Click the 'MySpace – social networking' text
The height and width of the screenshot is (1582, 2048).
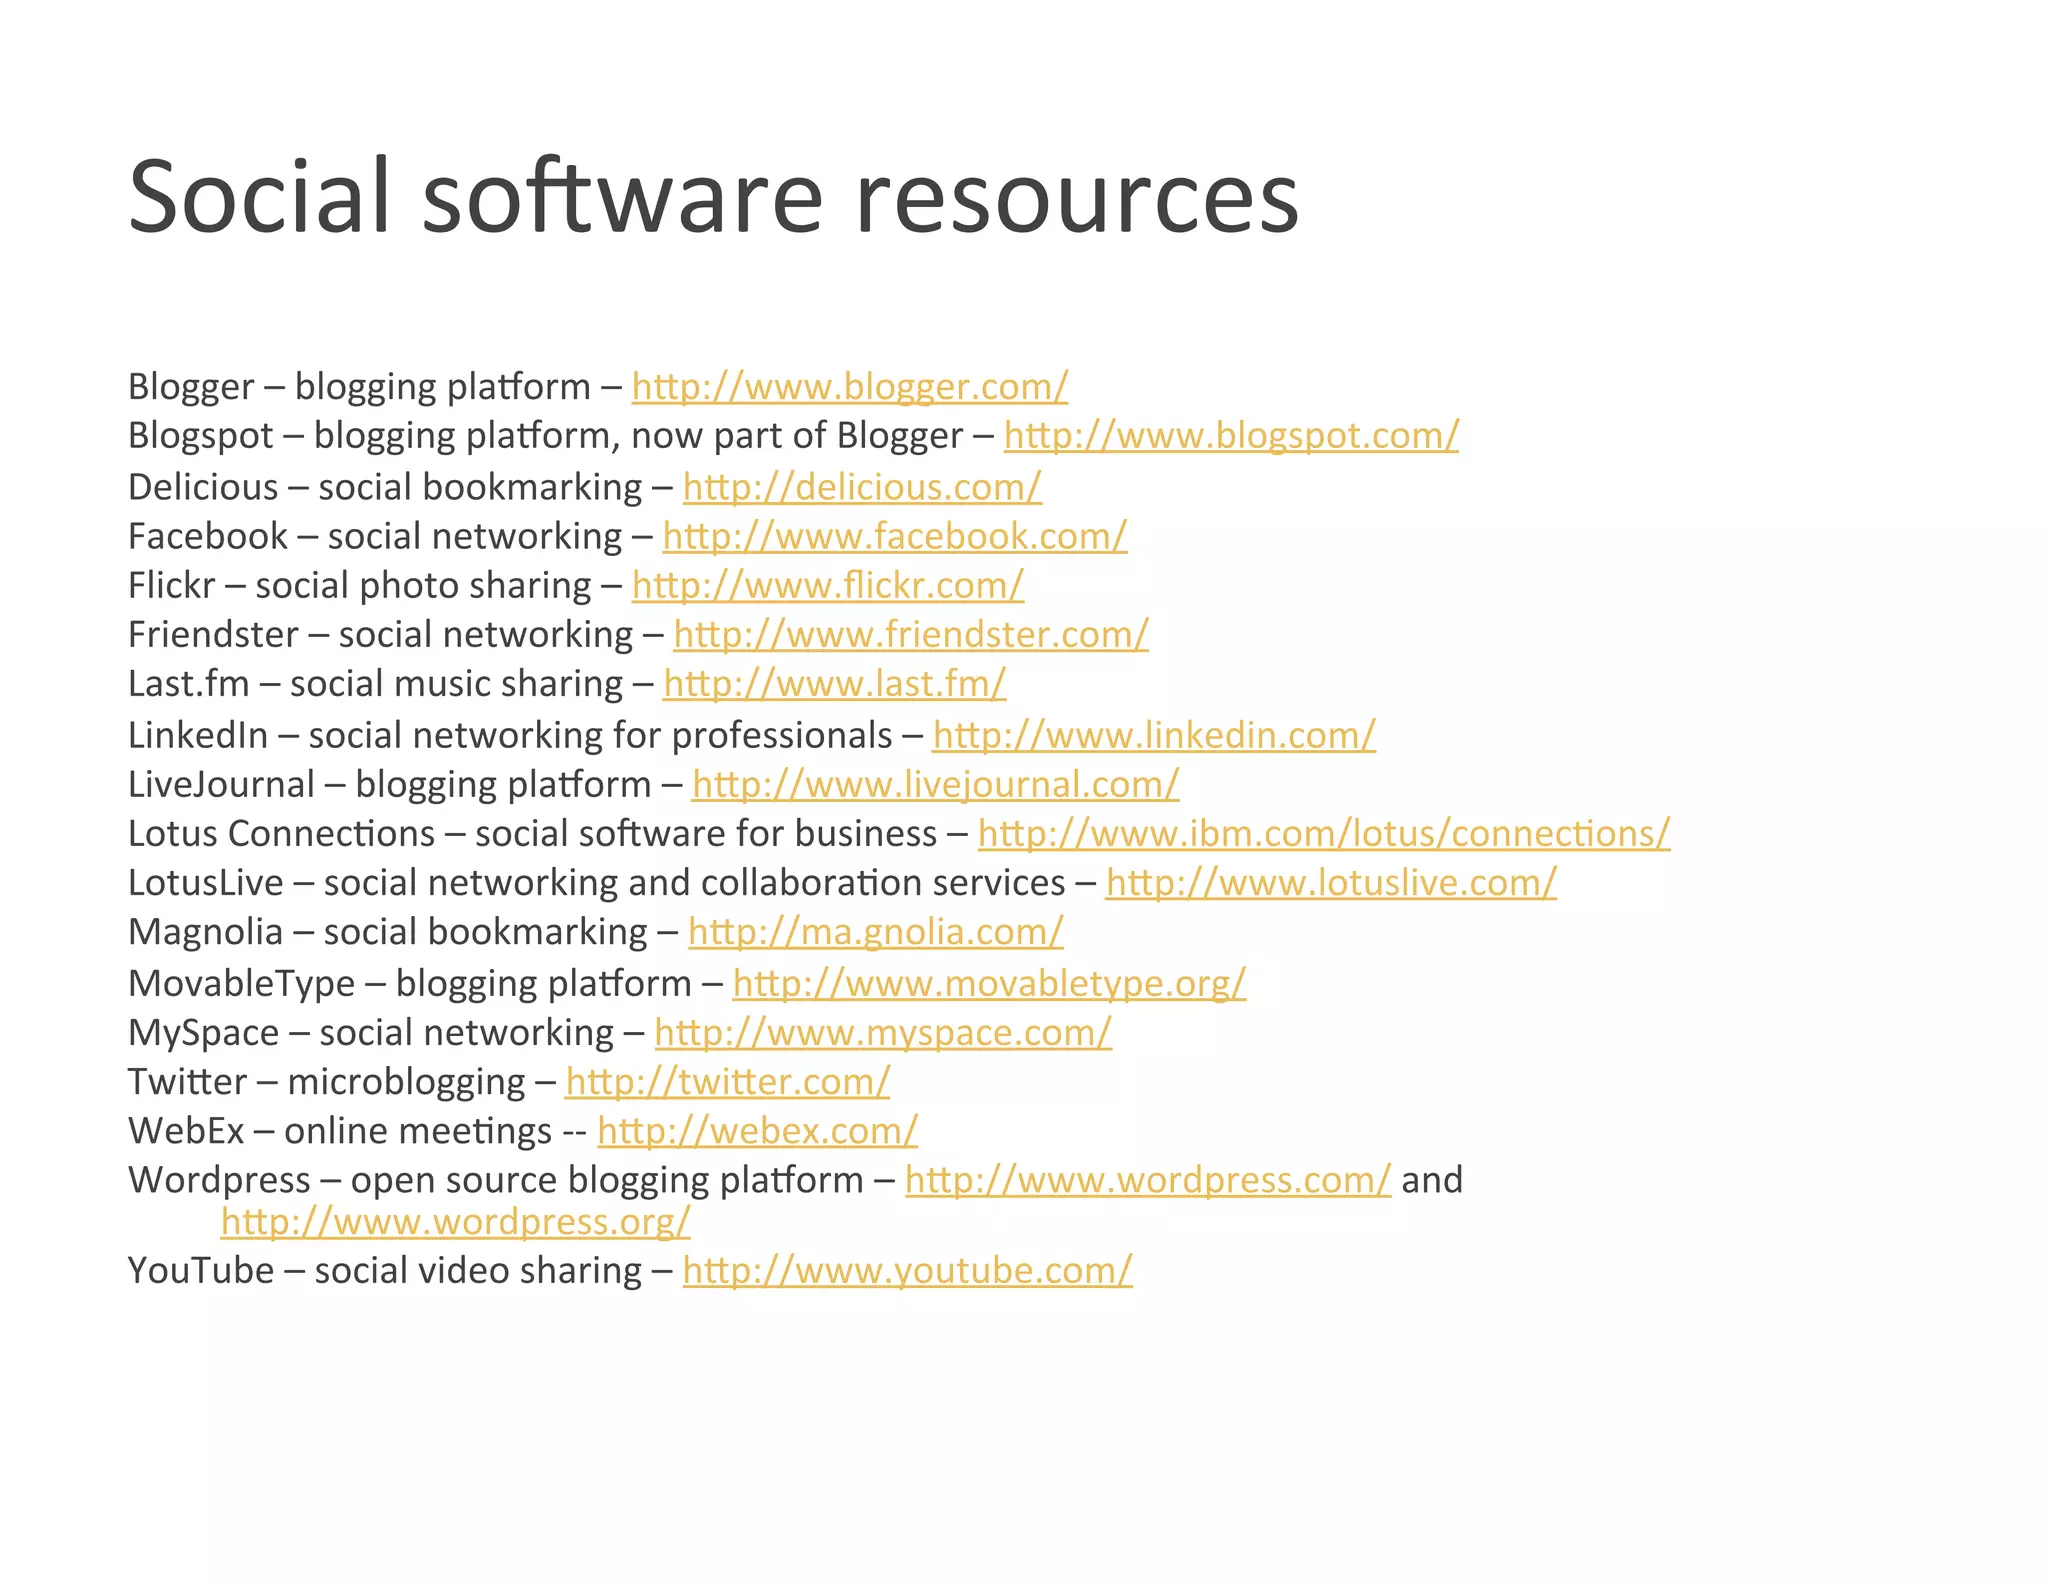click(371, 1033)
